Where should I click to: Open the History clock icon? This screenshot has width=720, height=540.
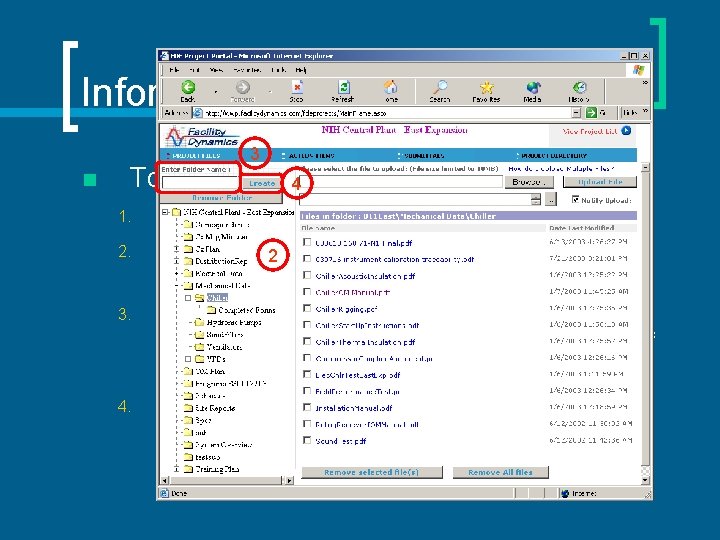tap(579, 87)
